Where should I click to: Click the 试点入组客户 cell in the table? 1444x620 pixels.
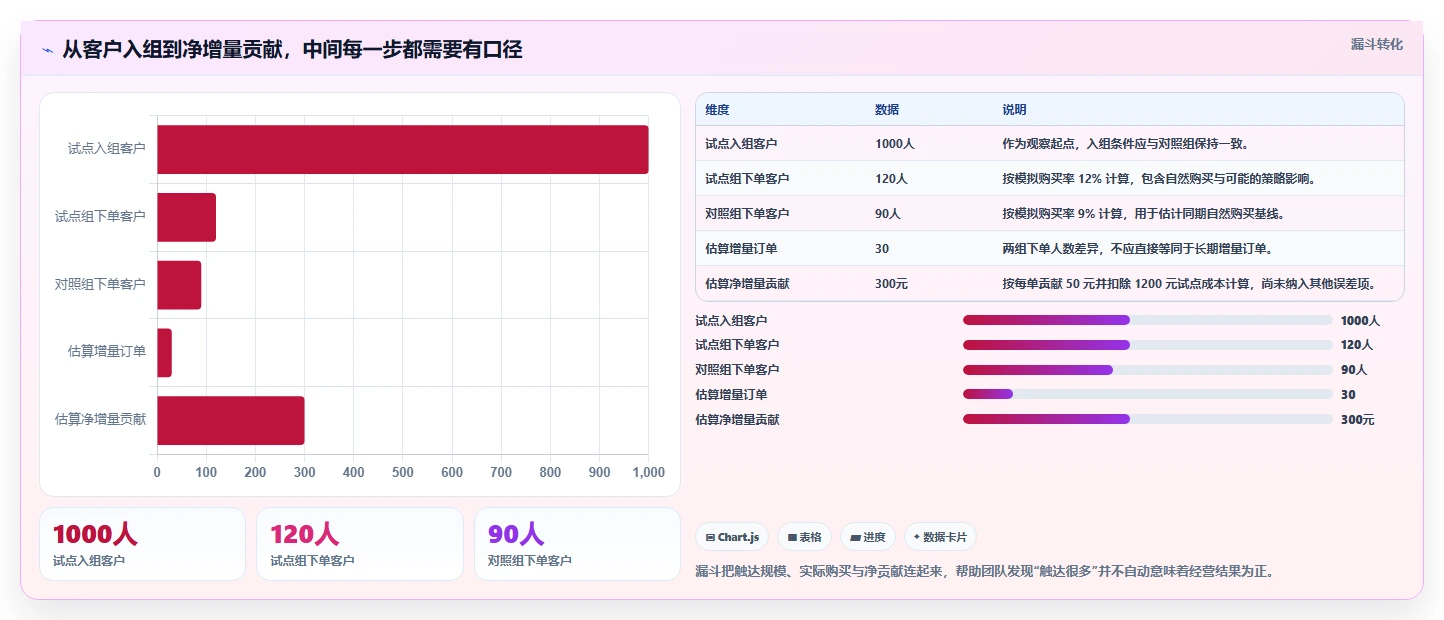(741, 144)
